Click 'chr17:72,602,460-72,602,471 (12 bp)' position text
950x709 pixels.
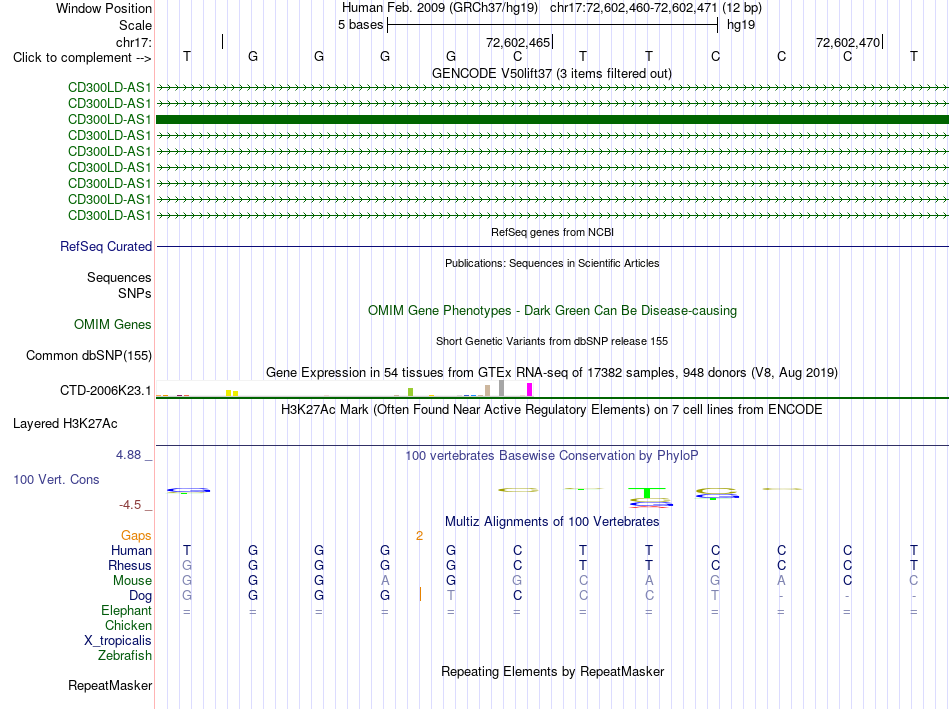656,8
